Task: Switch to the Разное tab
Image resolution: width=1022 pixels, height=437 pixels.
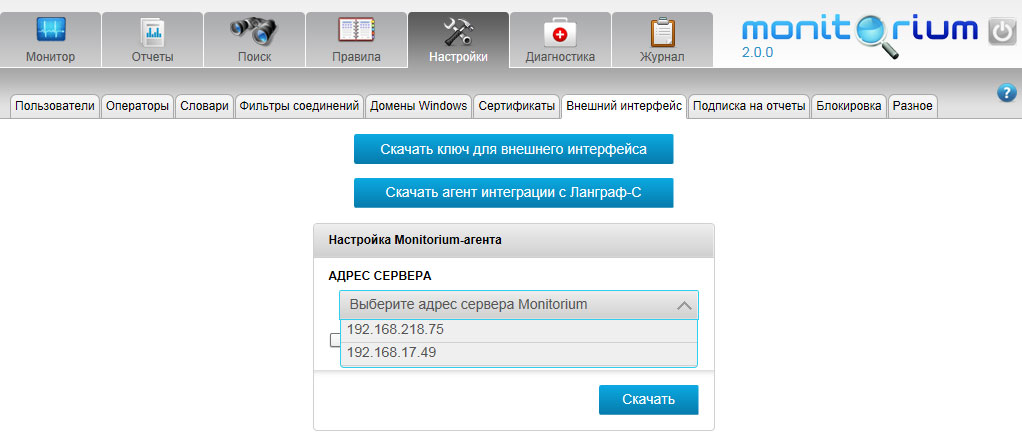Action: (913, 106)
